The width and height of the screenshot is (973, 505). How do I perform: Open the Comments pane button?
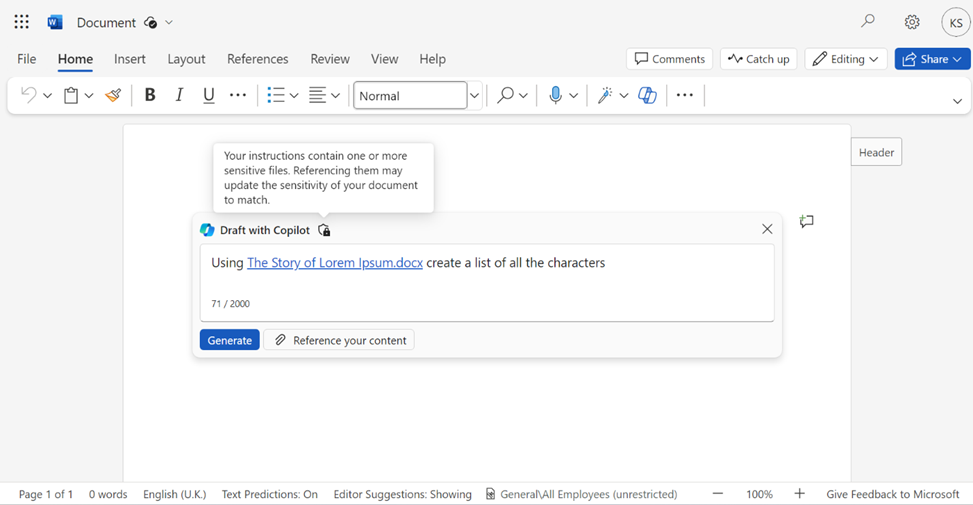point(670,59)
